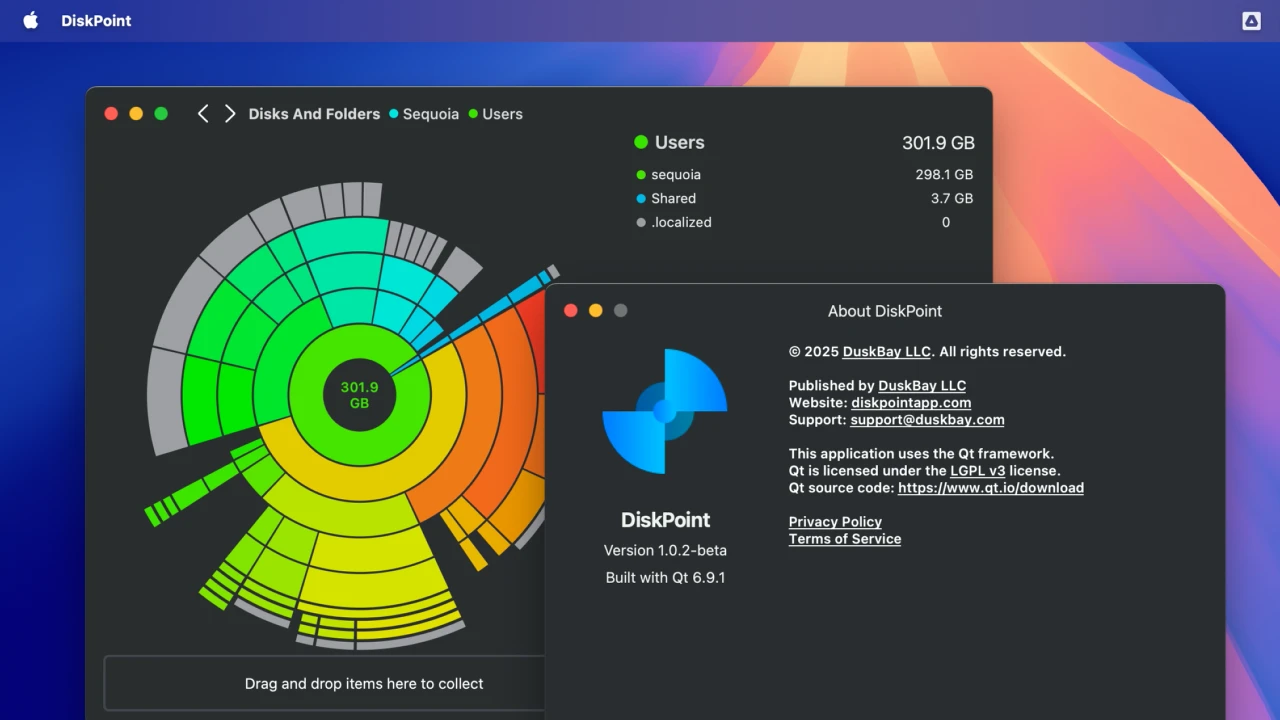Close the About DiskPoint window
The height and width of the screenshot is (720, 1280).
tap(571, 311)
